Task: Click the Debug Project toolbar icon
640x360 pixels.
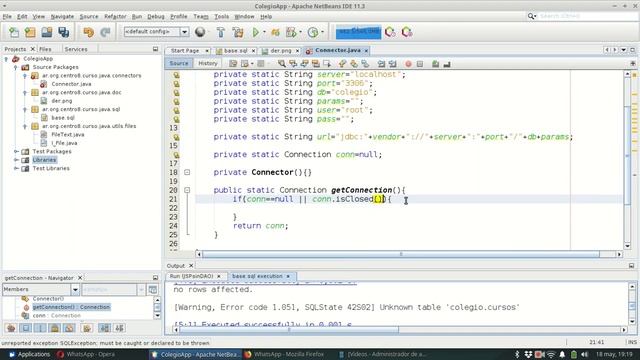Action: pyautogui.click(x=276, y=32)
